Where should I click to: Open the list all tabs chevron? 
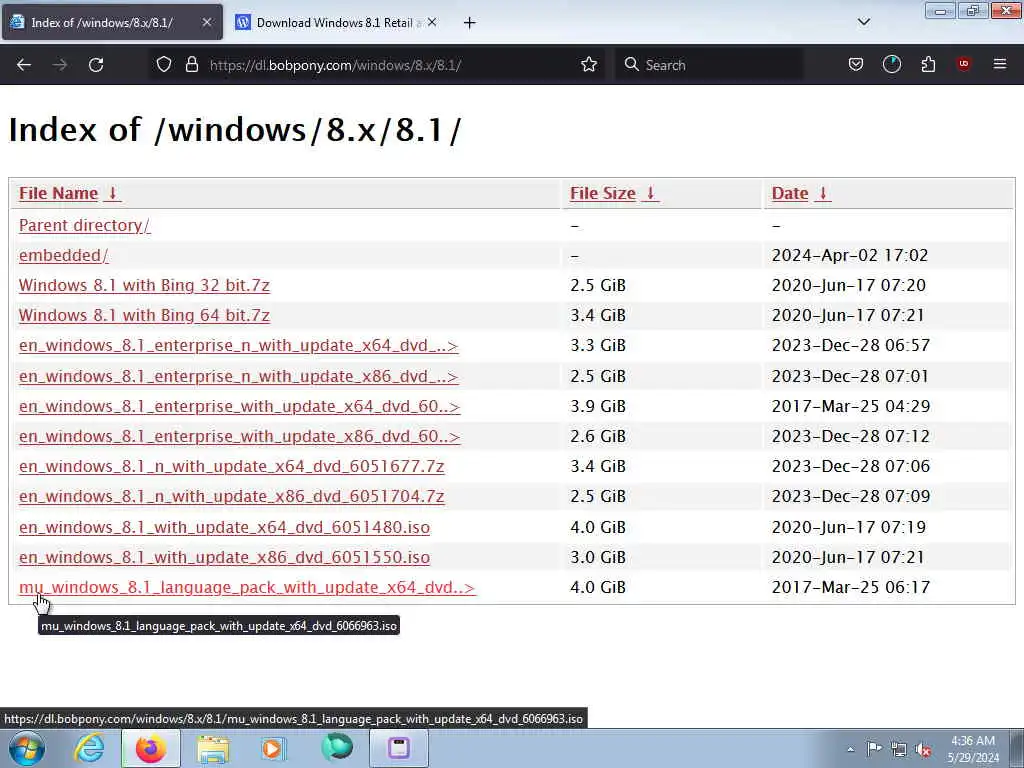click(x=863, y=22)
